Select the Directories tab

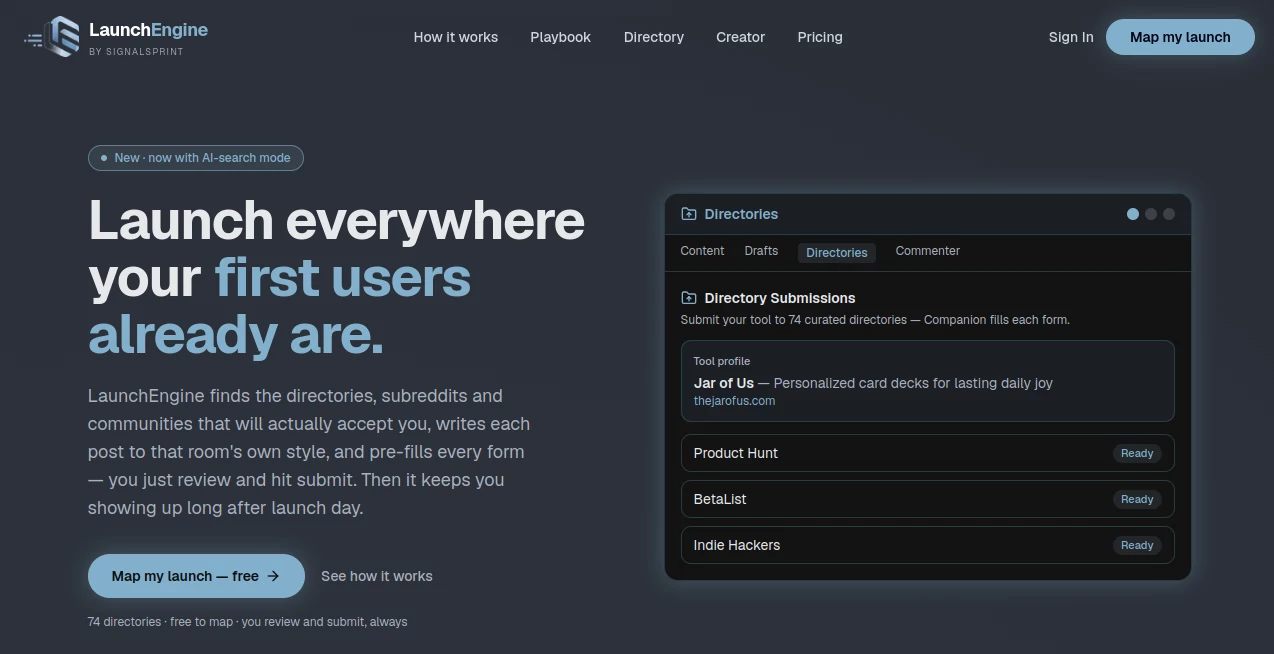point(837,253)
